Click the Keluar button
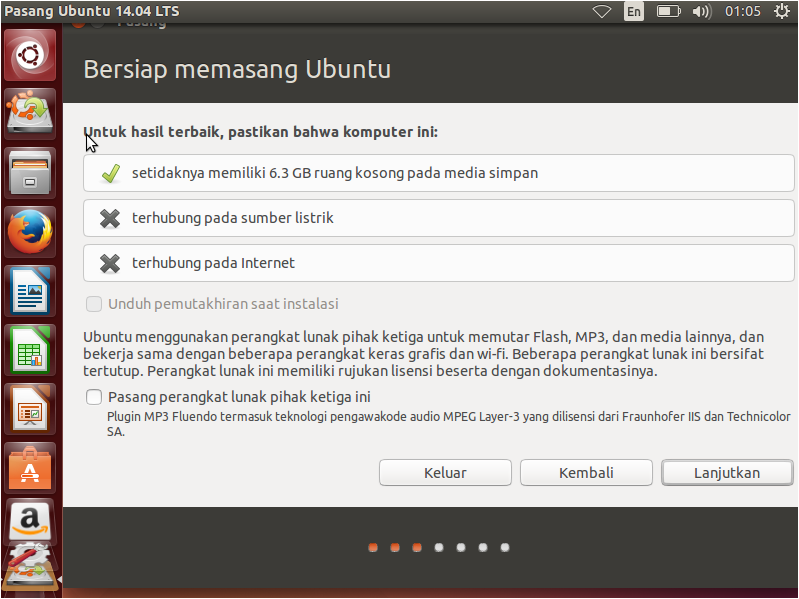The image size is (799, 599). click(445, 473)
